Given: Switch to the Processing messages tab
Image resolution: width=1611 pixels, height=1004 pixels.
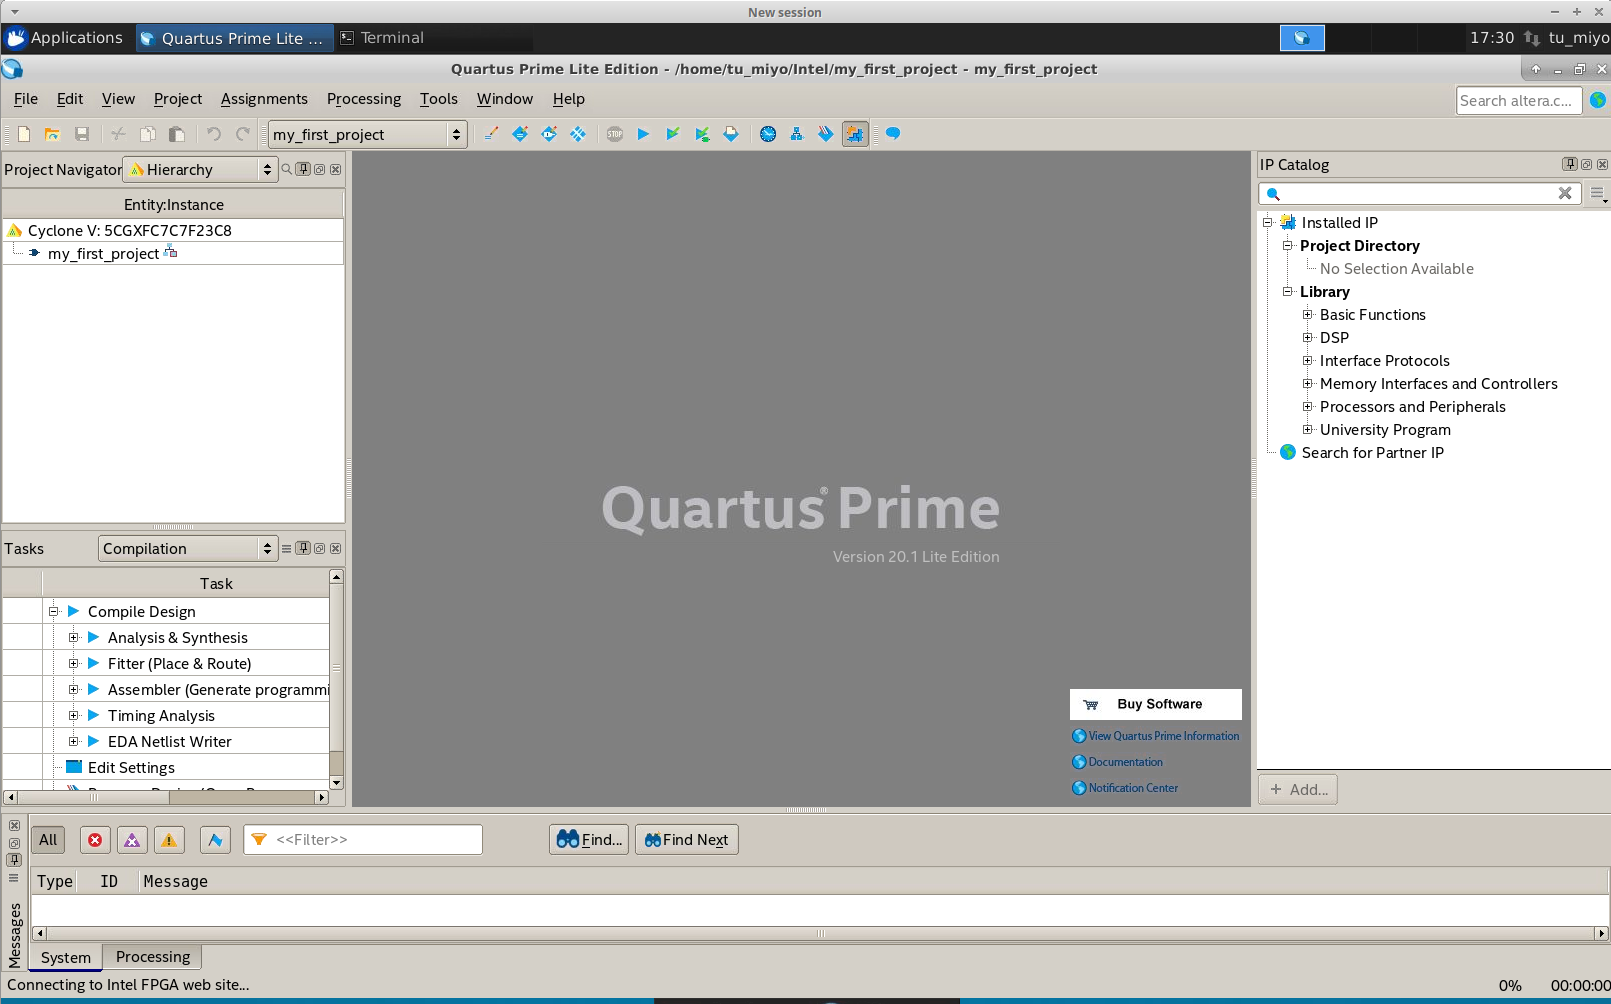Looking at the screenshot, I should [152, 957].
